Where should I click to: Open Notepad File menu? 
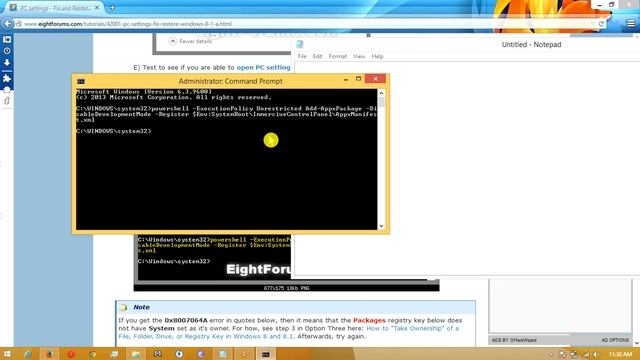pos(302,56)
